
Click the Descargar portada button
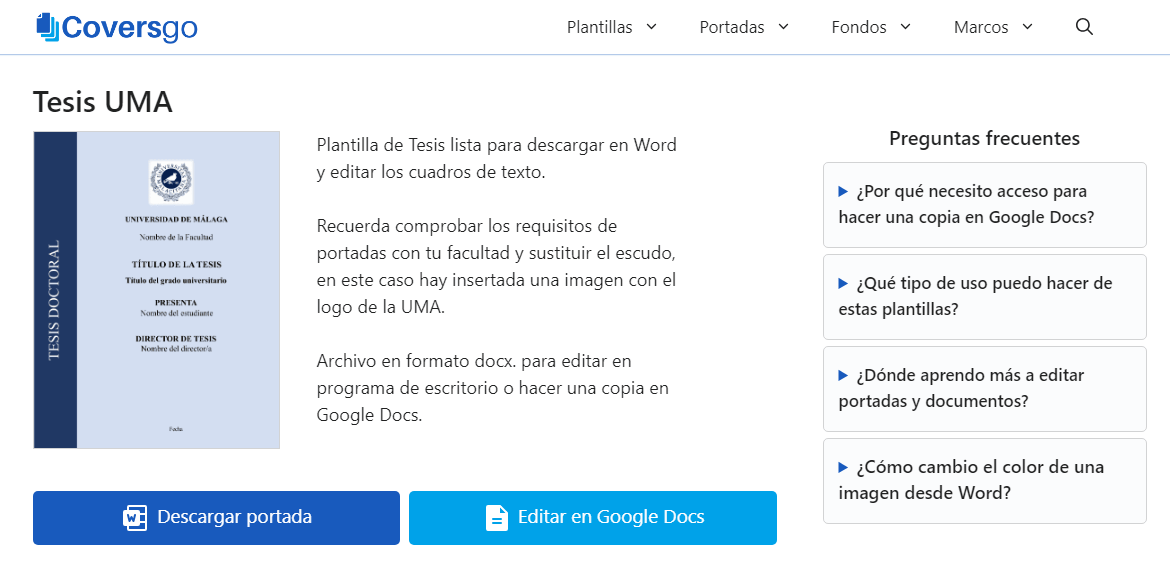(x=216, y=518)
